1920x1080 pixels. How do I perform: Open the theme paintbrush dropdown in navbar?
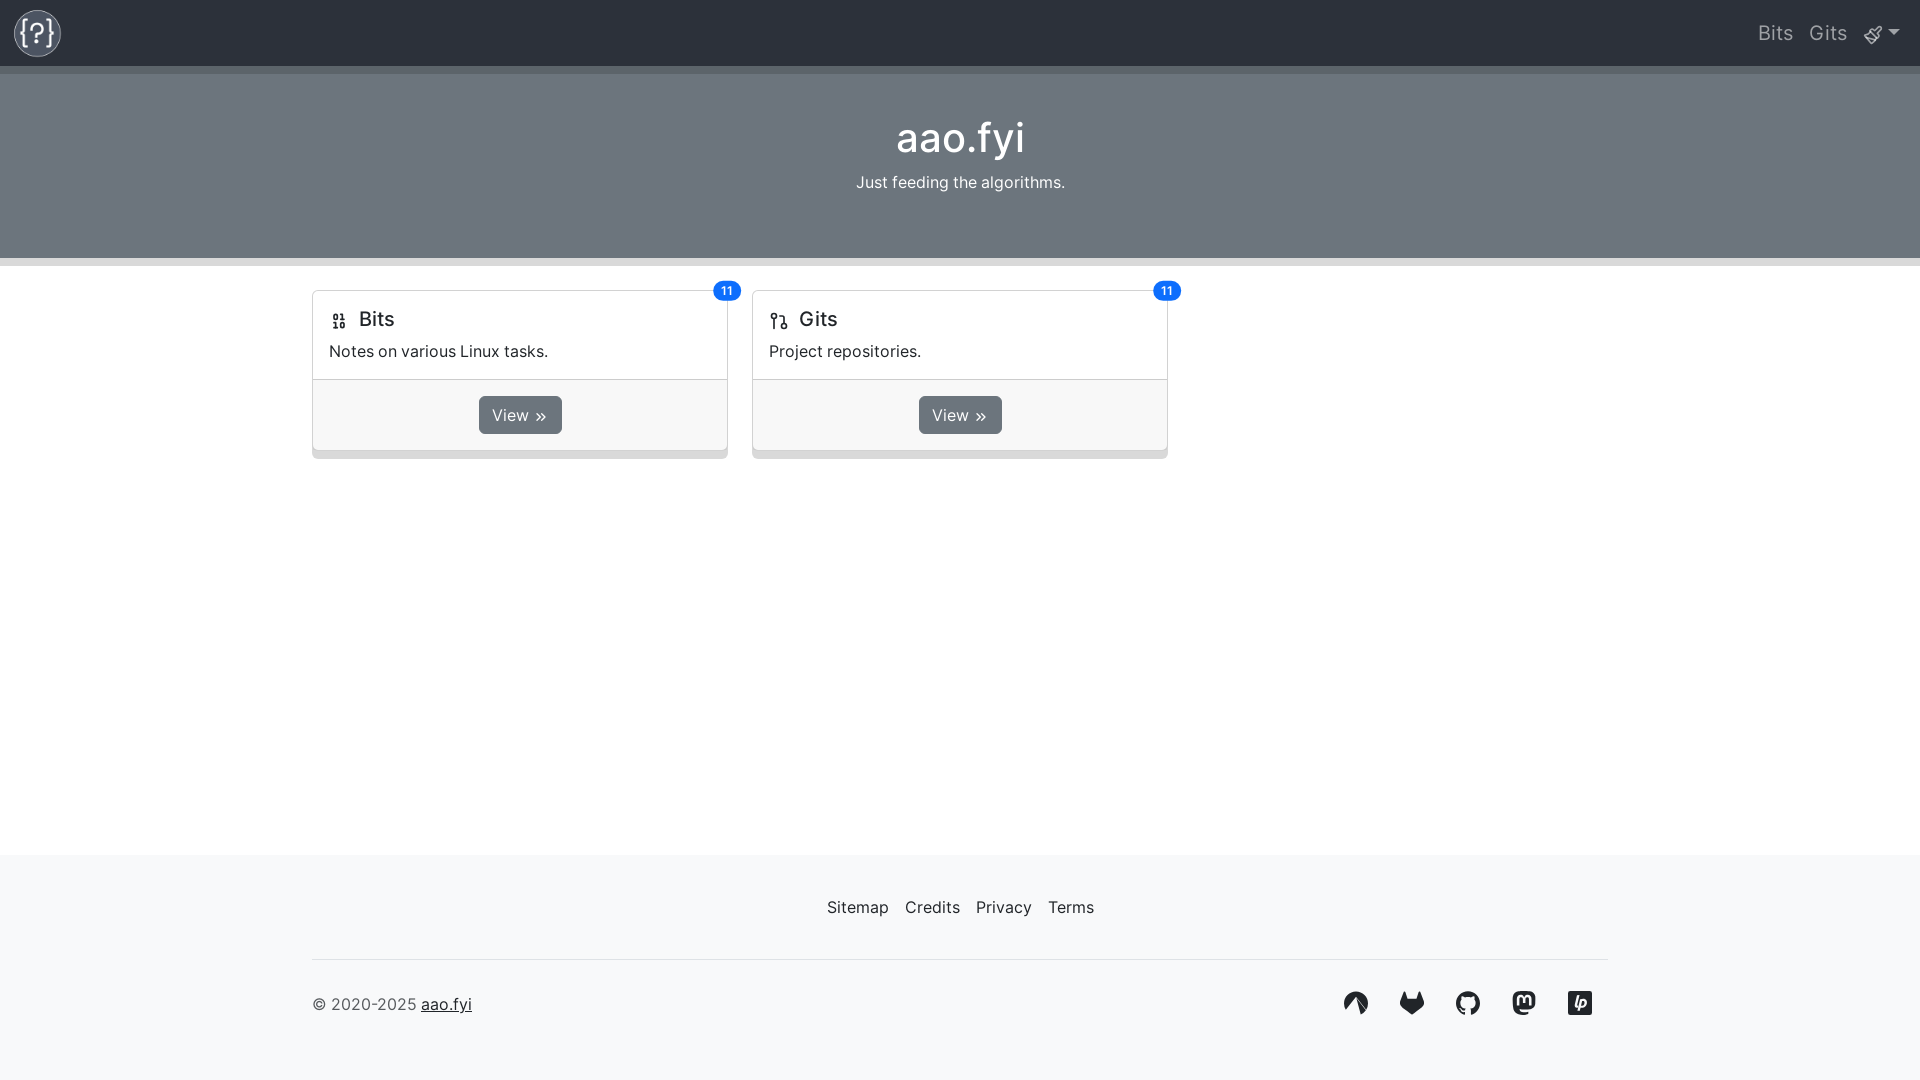1881,34
